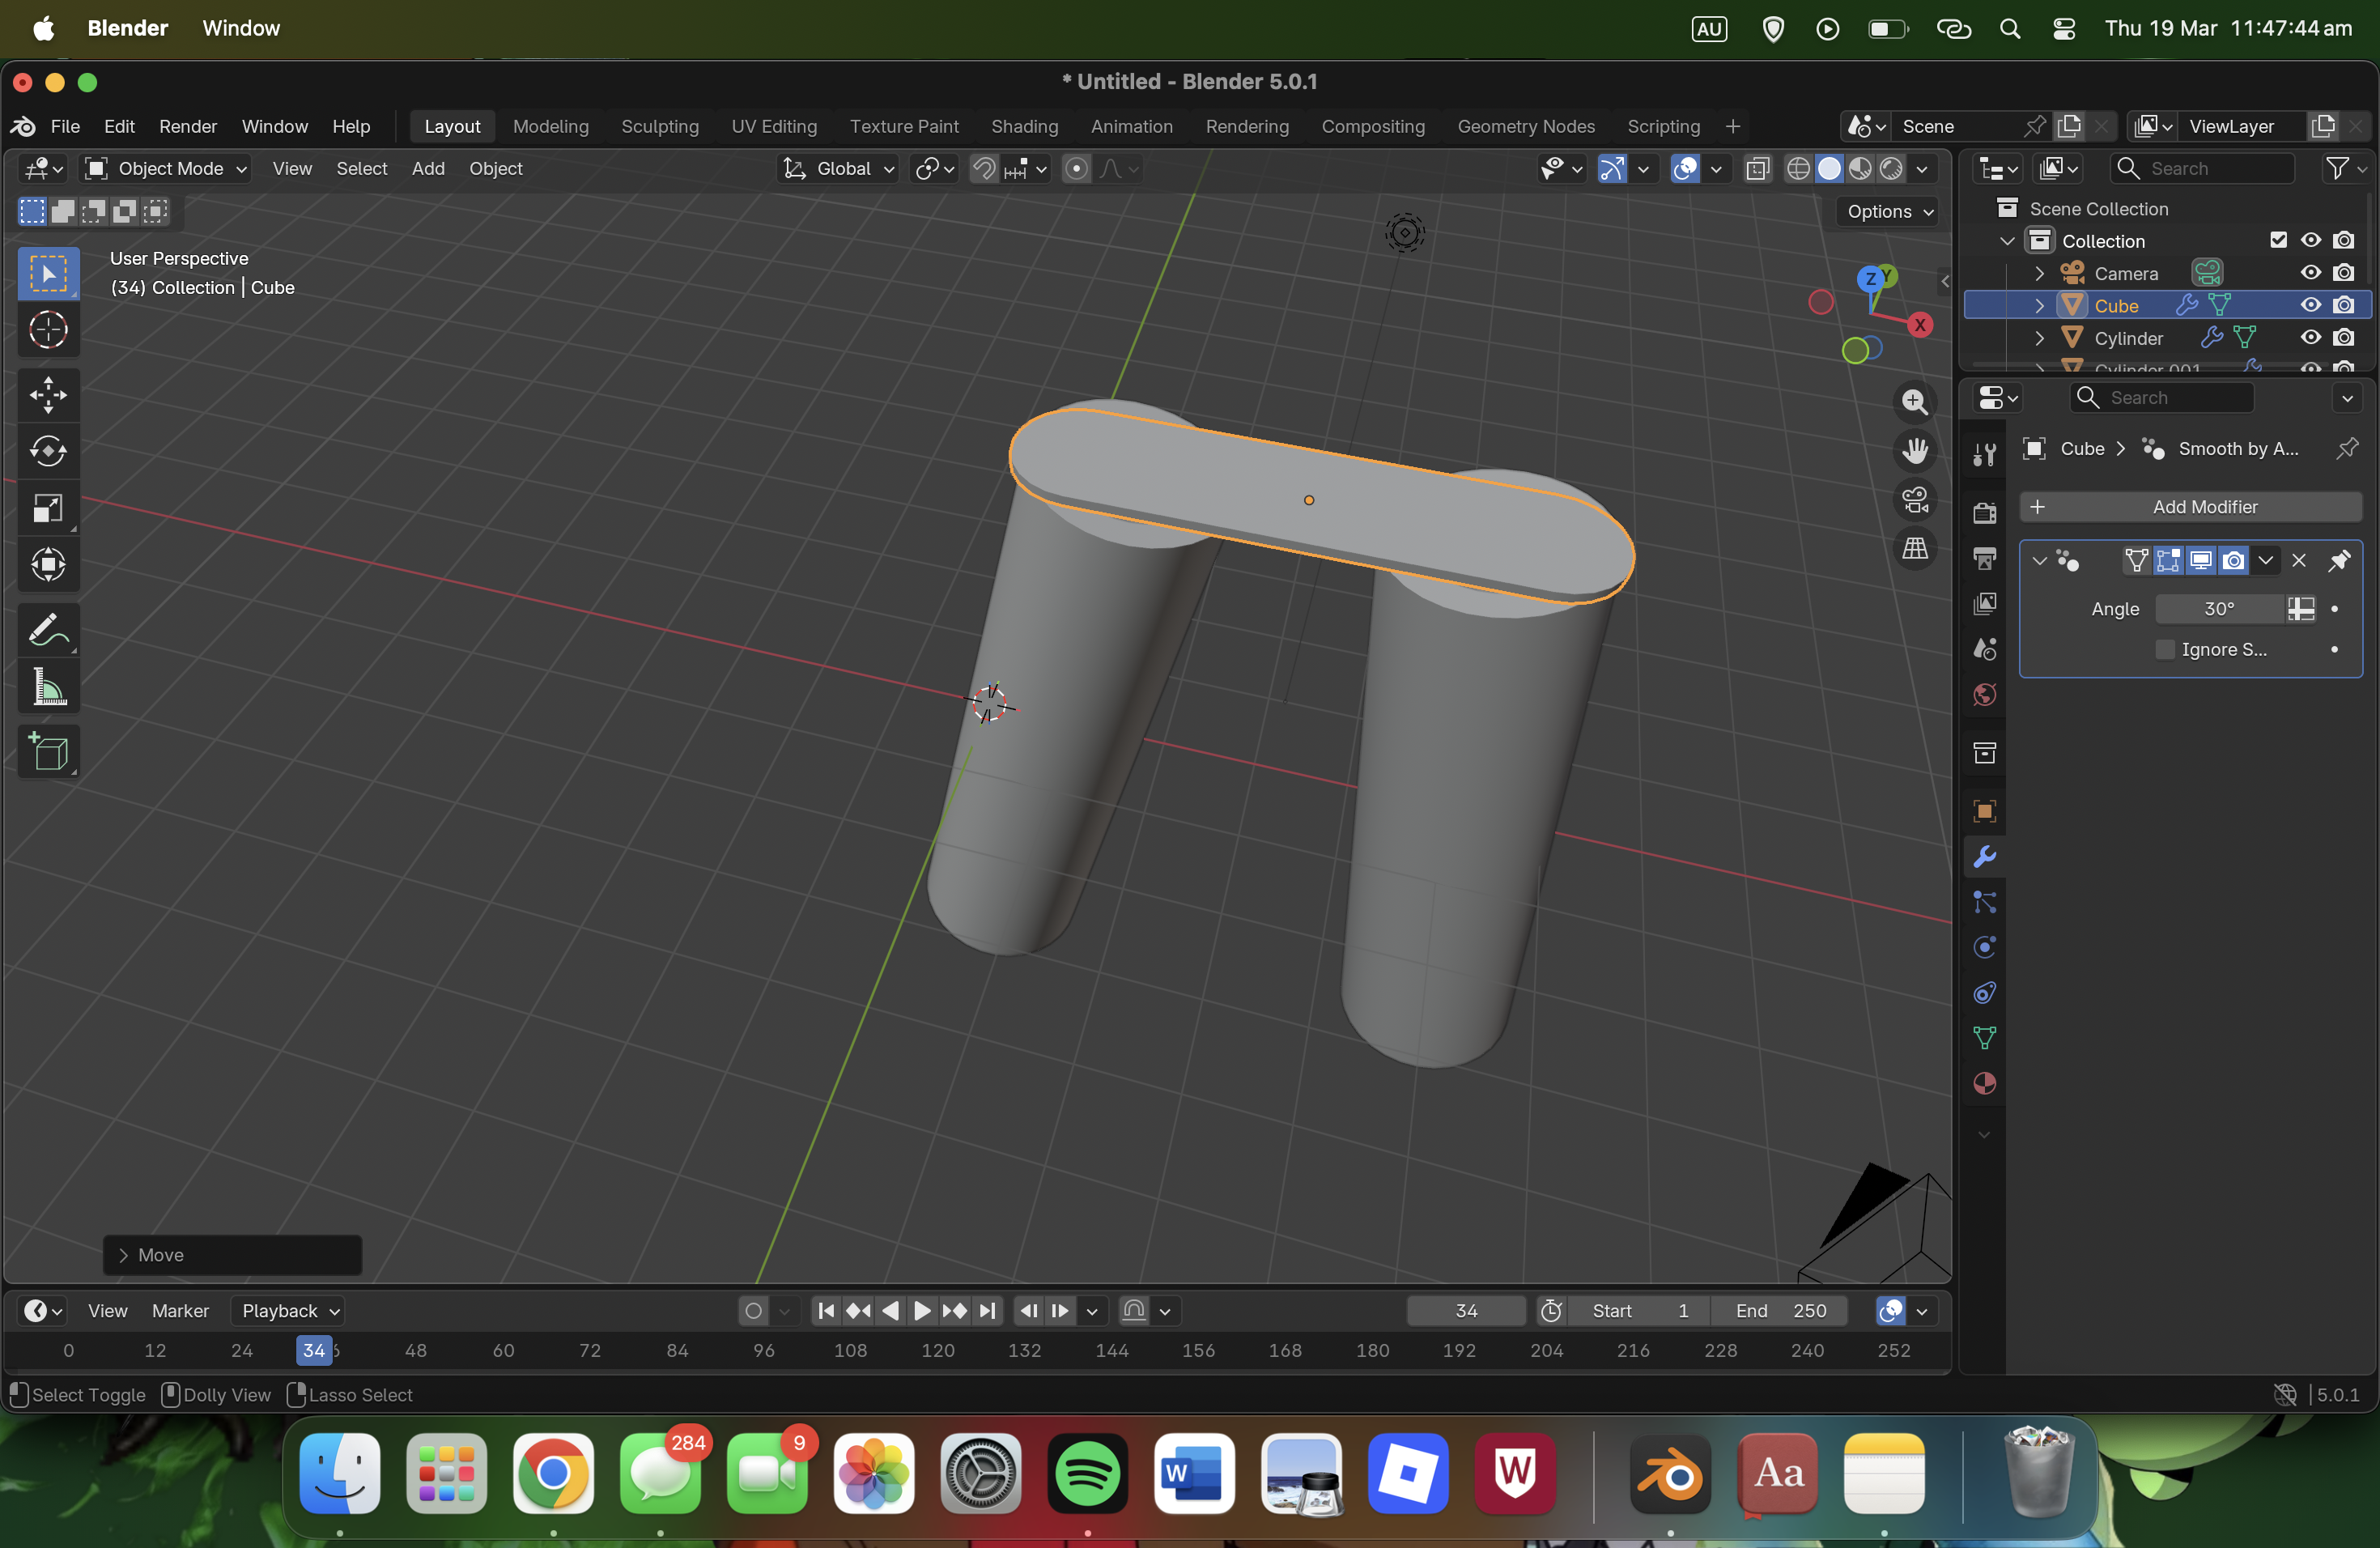
Task: Toggle camera view in viewport
Action: [1914, 500]
